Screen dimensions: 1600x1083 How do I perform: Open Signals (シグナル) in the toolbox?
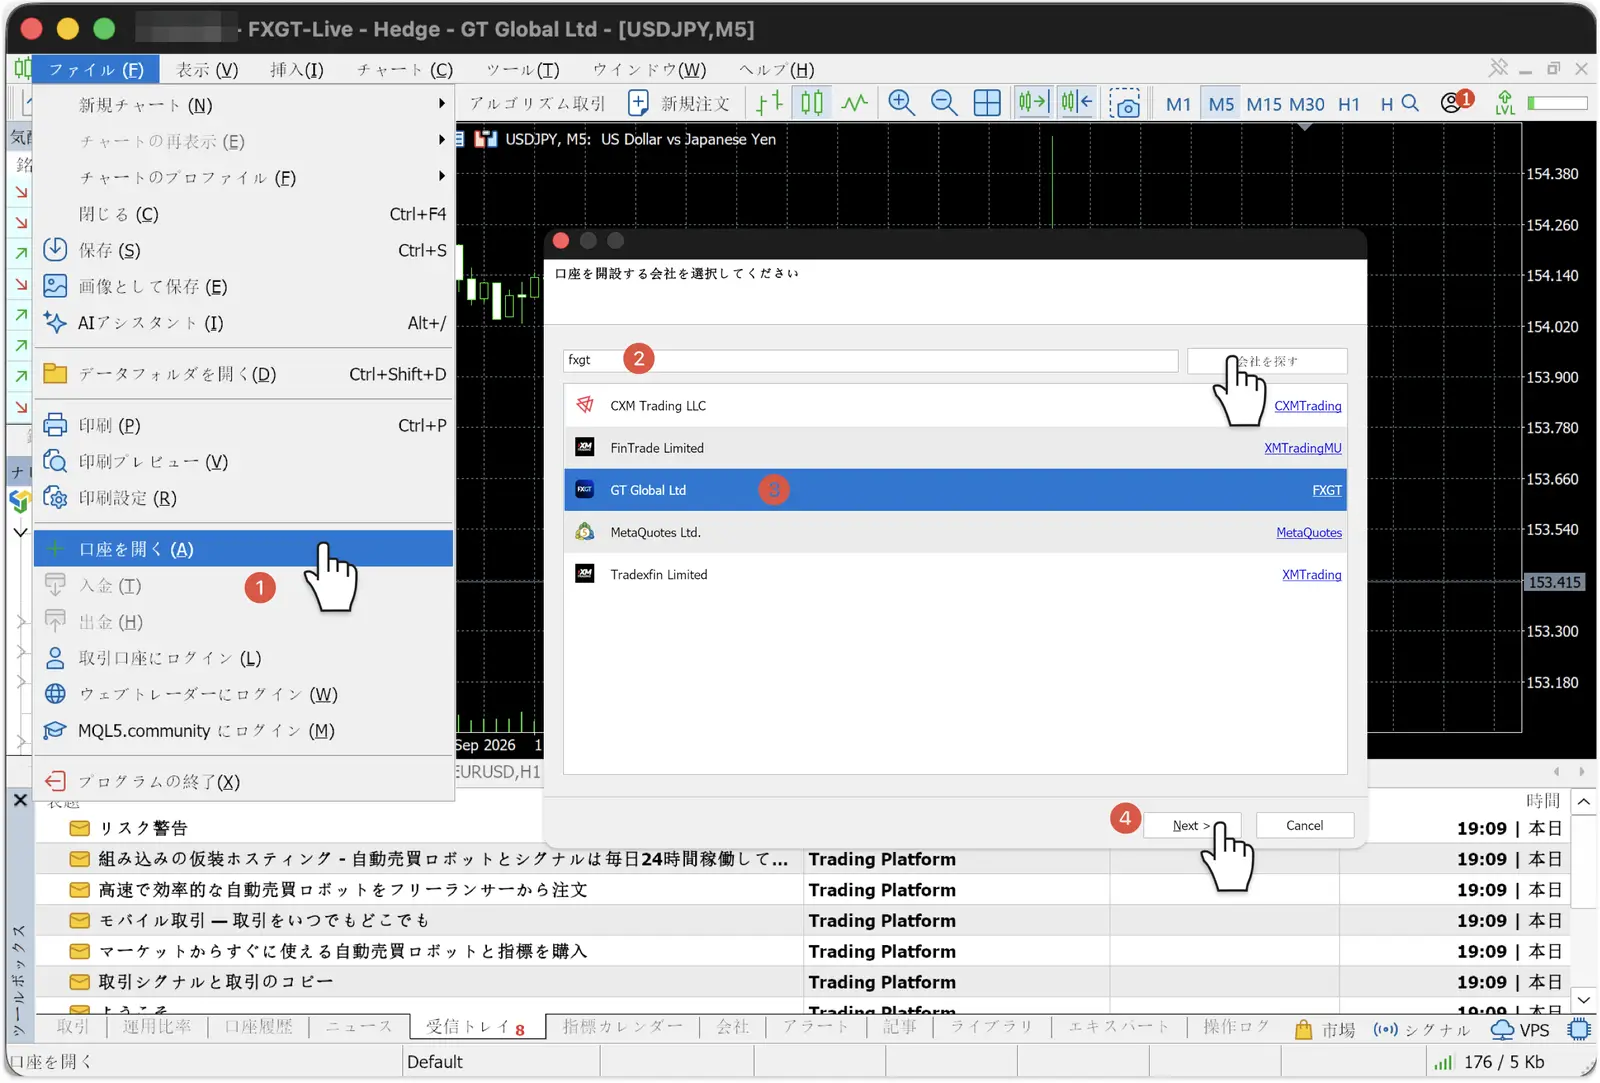click(1421, 1030)
